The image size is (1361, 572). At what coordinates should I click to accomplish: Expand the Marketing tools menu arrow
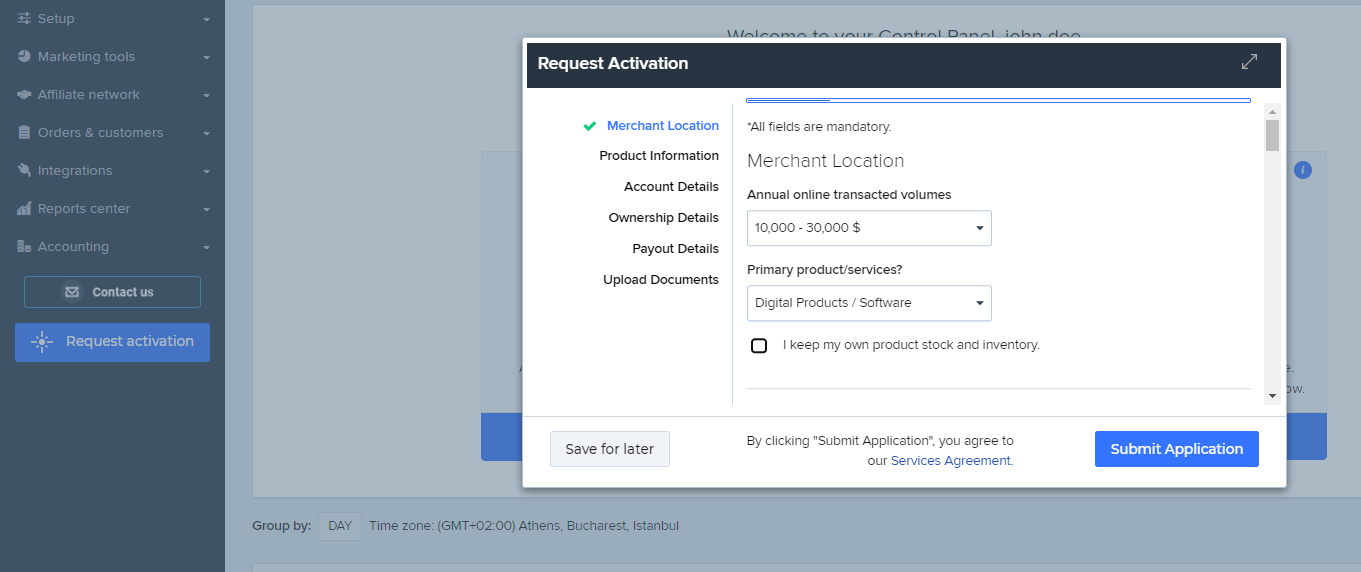206,57
